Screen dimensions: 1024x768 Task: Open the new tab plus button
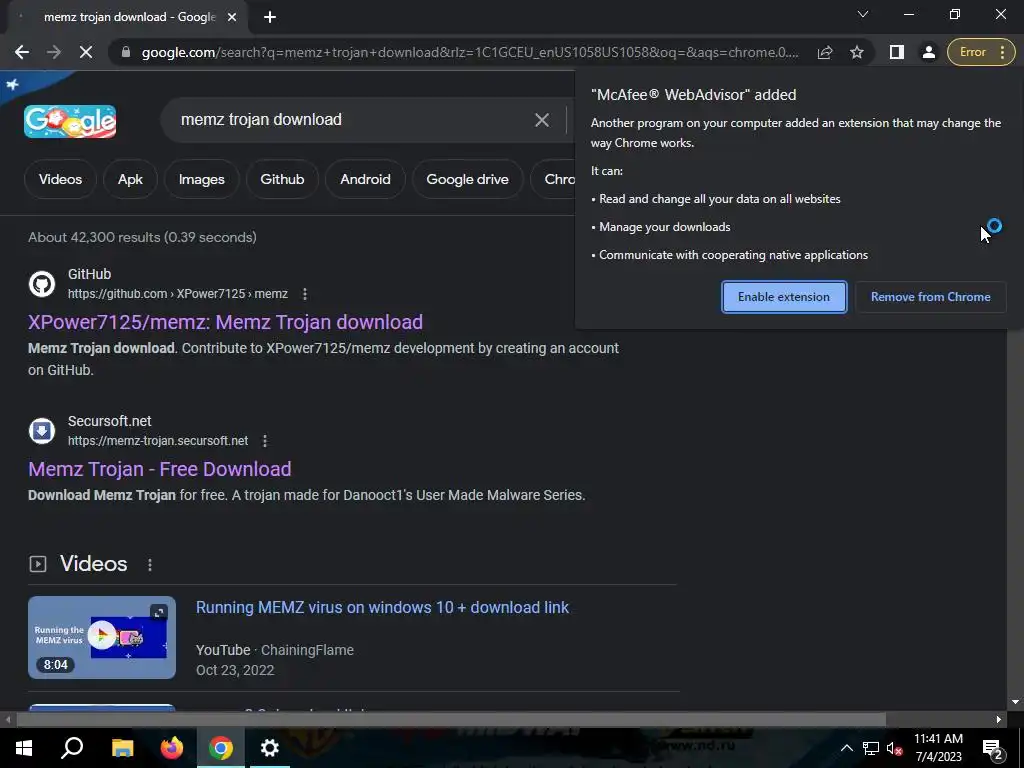tap(270, 18)
